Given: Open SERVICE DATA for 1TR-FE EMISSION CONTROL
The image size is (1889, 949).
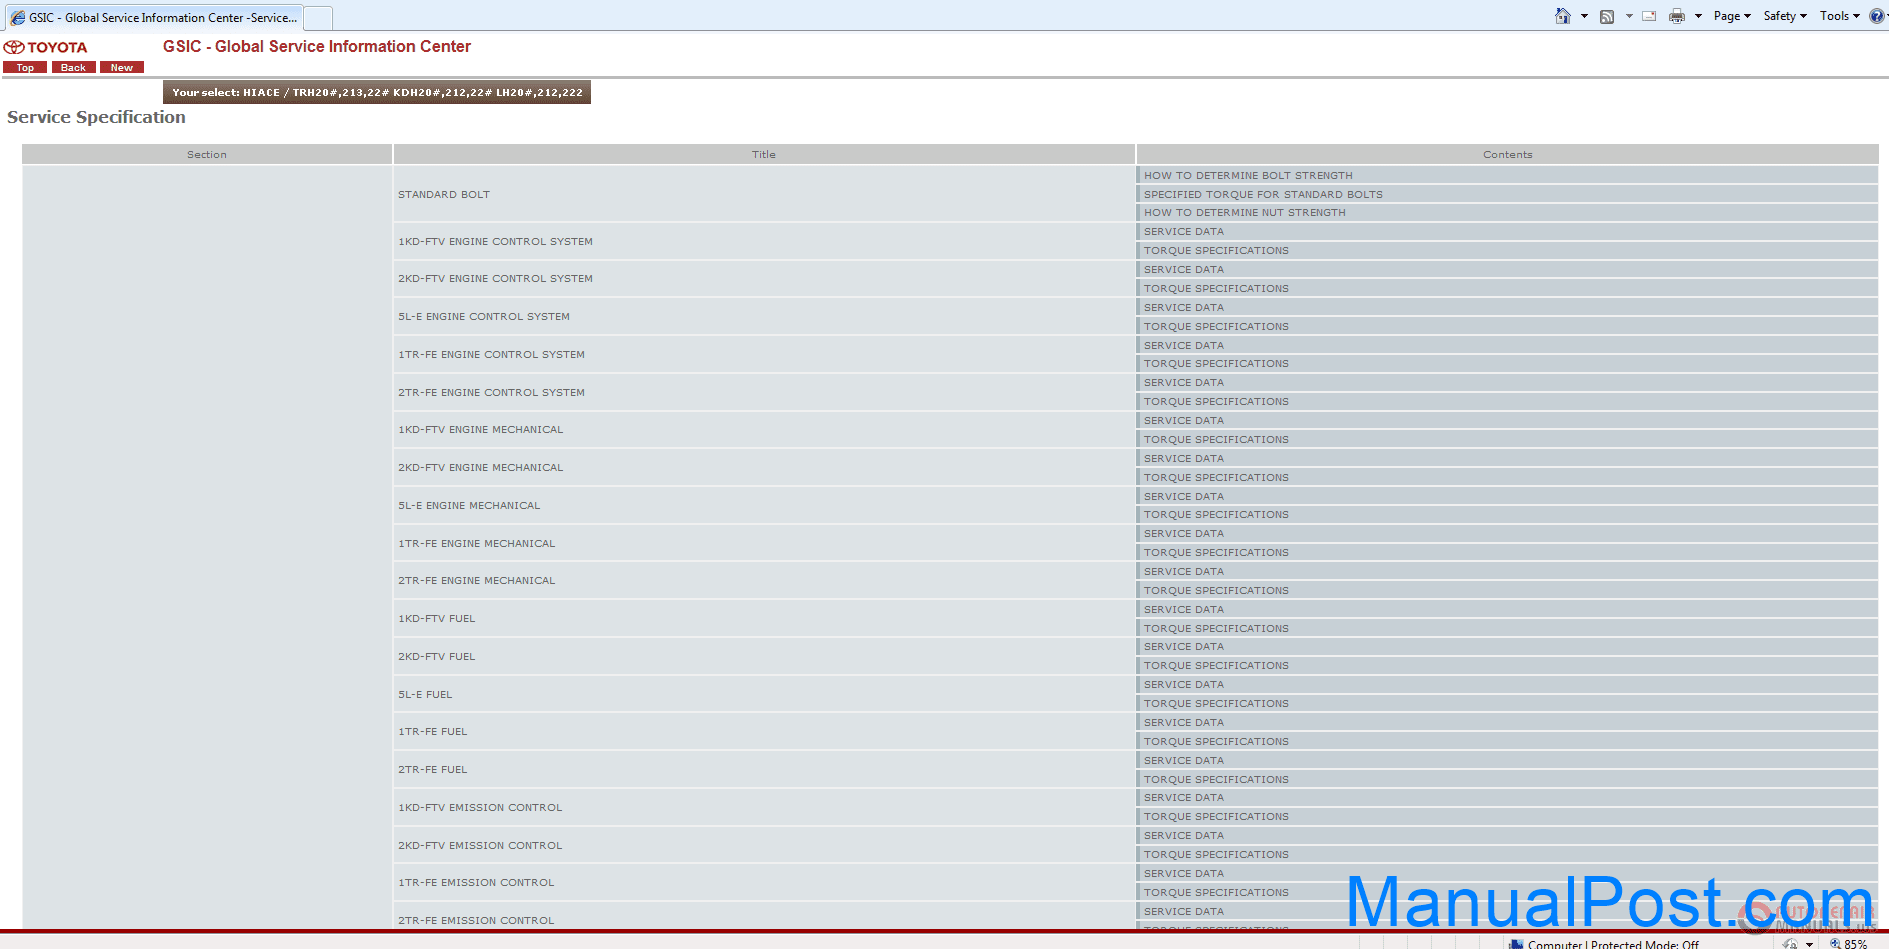Looking at the screenshot, I should click(1184, 873).
